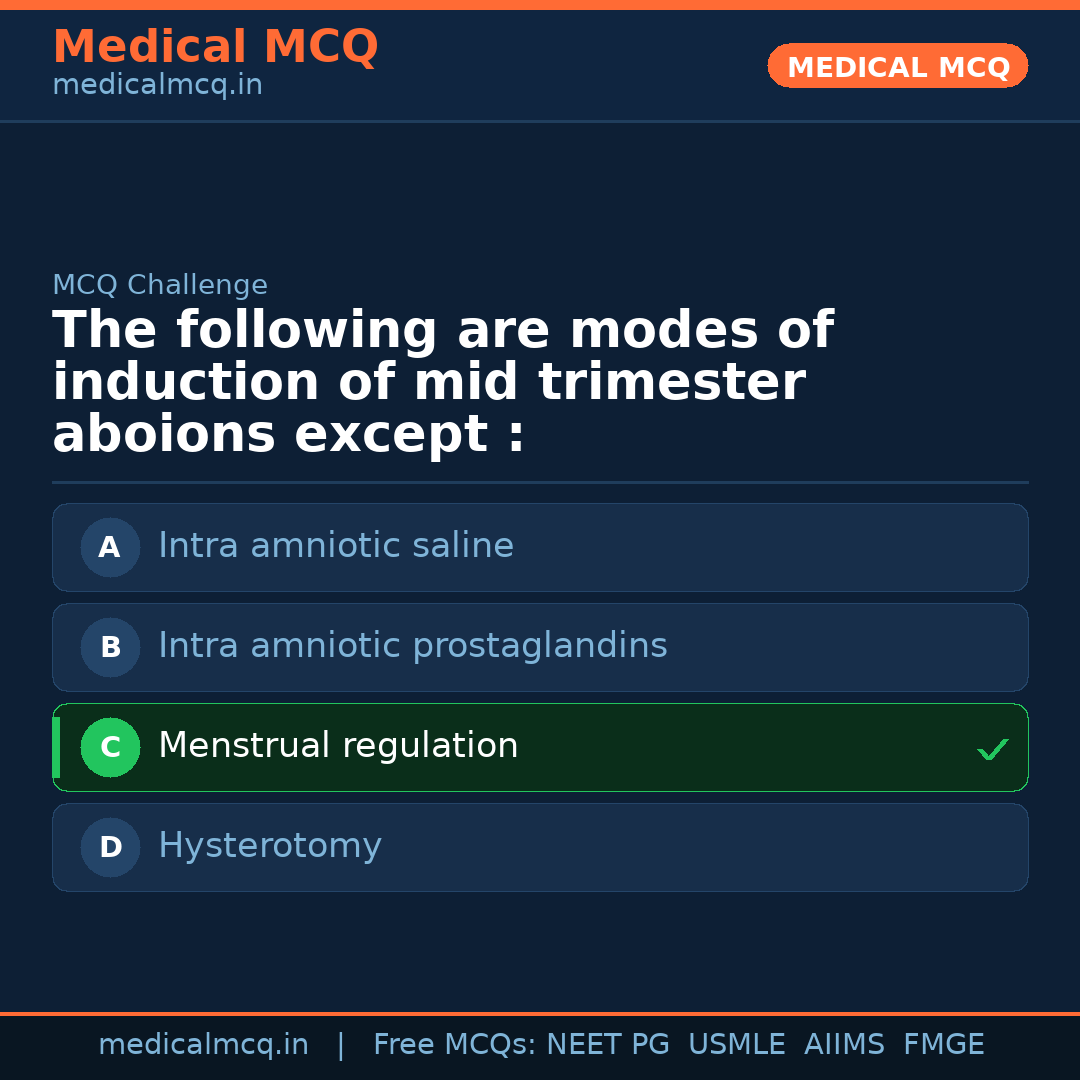The width and height of the screenshot is (1080, 1080).
Task: Click the NEET PG footer label
Action: [607, 1044]
